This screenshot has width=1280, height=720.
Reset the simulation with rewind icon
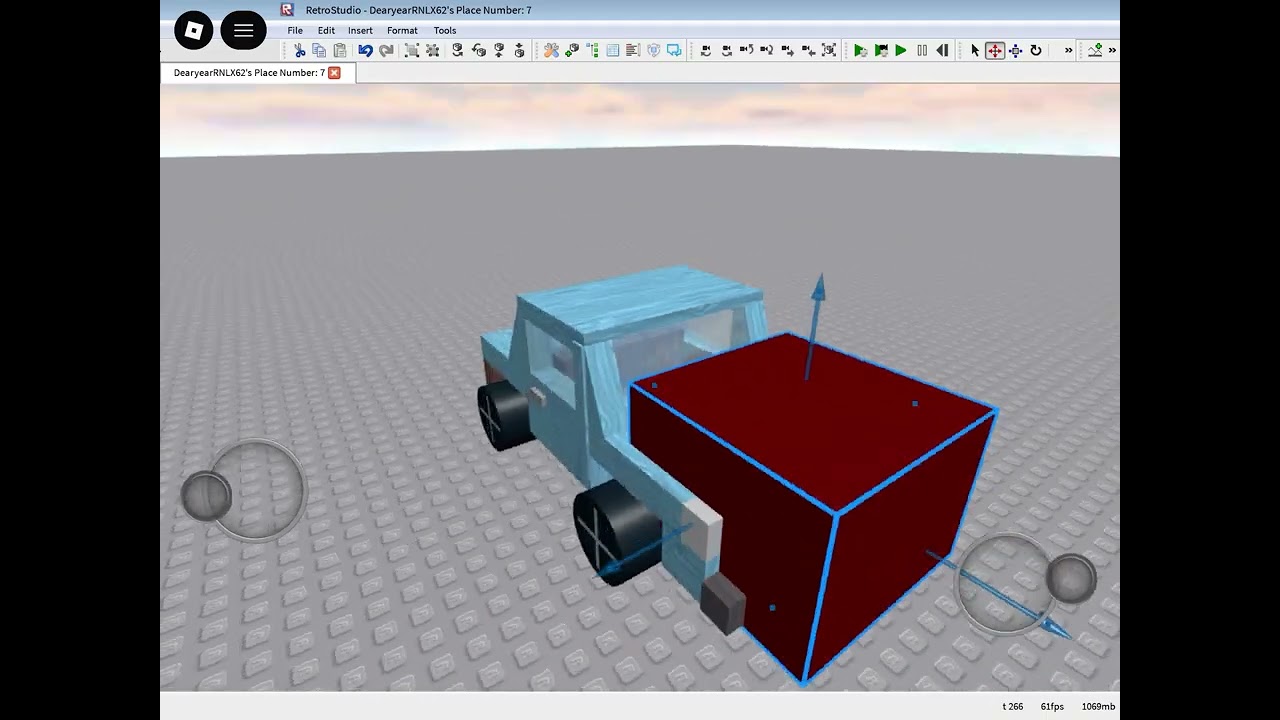point(942,50)
